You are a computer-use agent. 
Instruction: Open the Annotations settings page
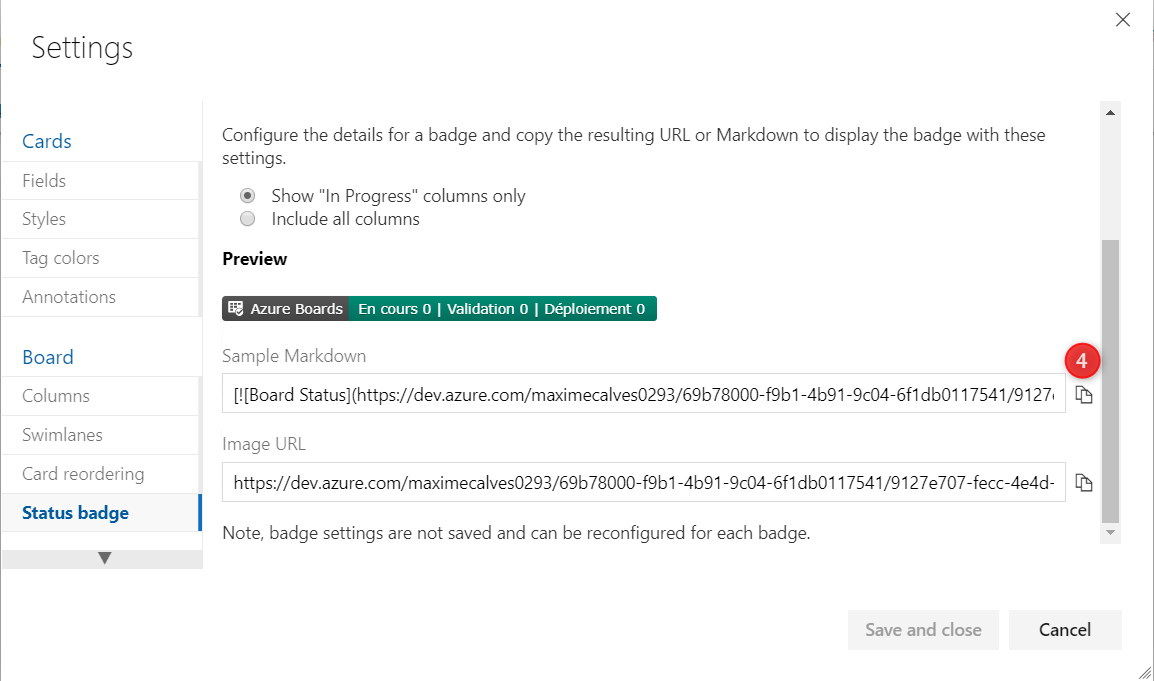pyautogui.click(x=69, y=297)
